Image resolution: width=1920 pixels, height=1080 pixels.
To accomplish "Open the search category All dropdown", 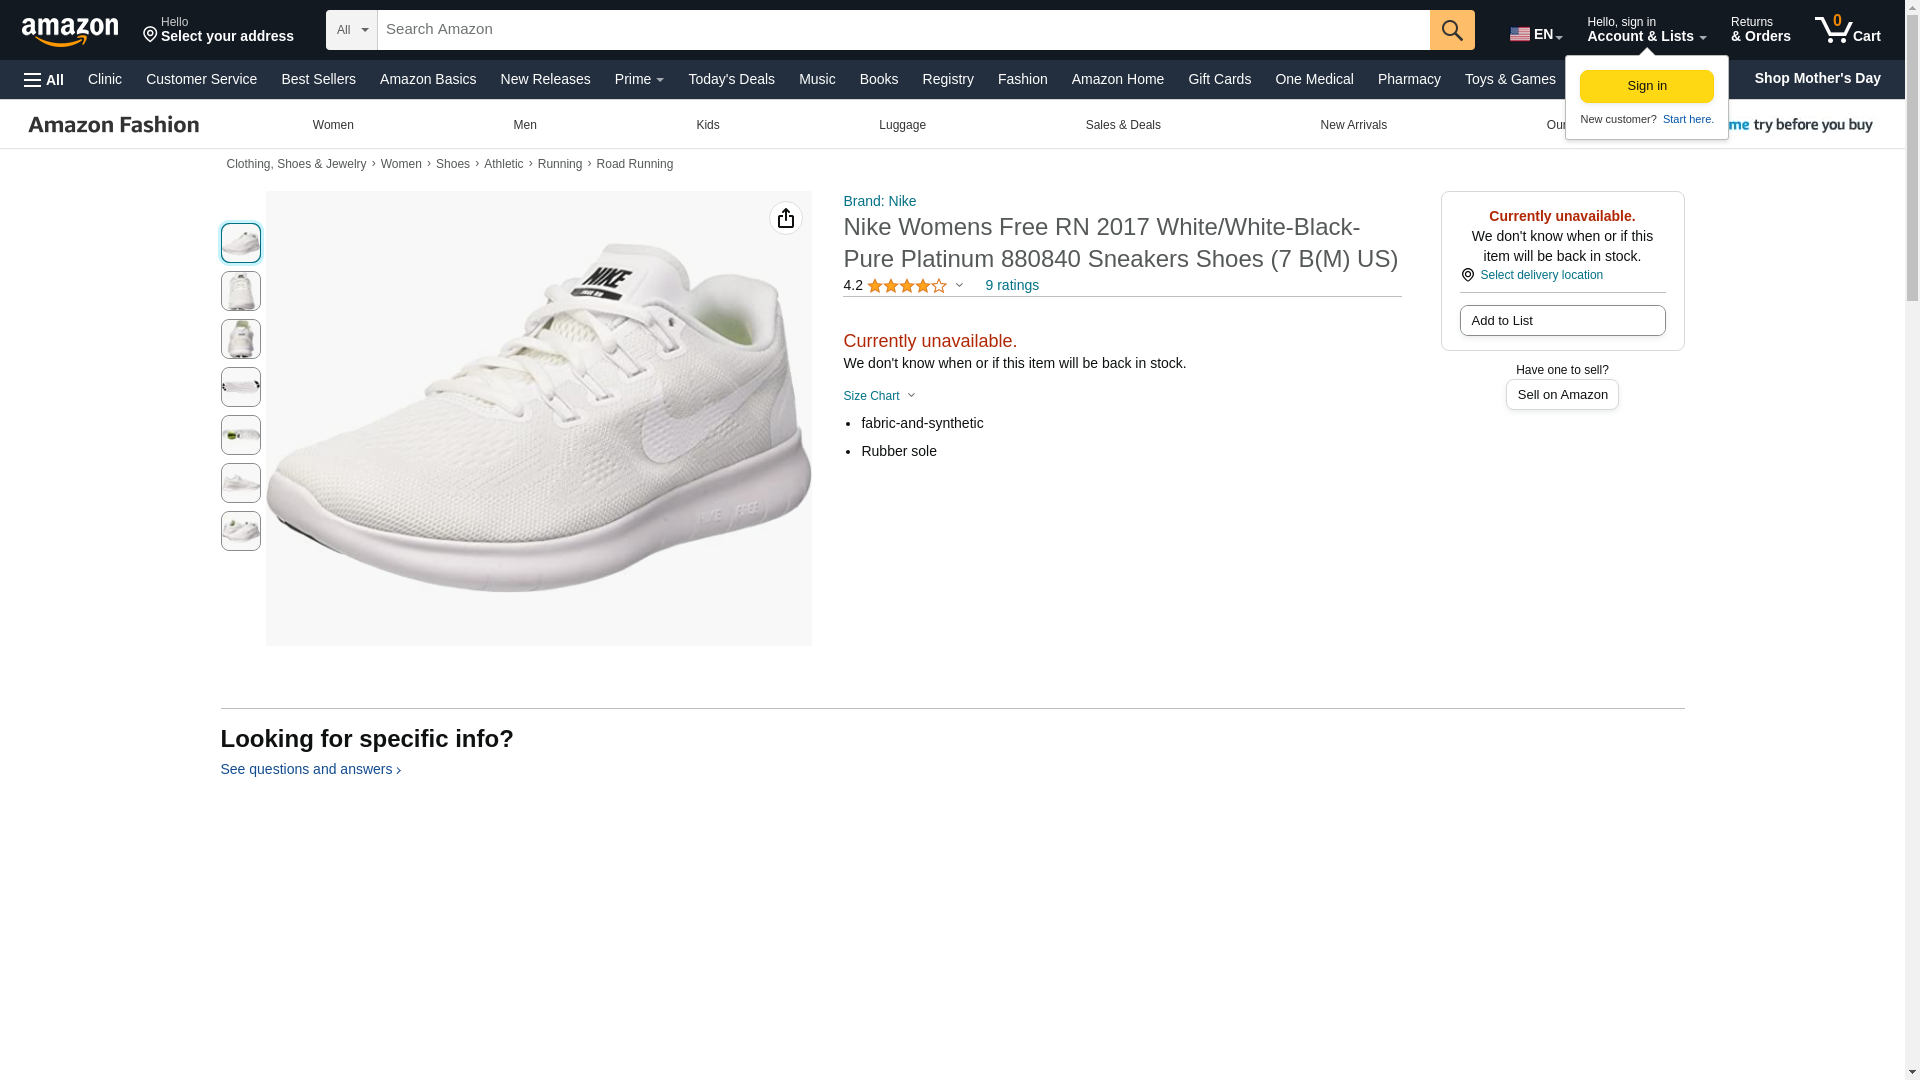I will 351,30.
